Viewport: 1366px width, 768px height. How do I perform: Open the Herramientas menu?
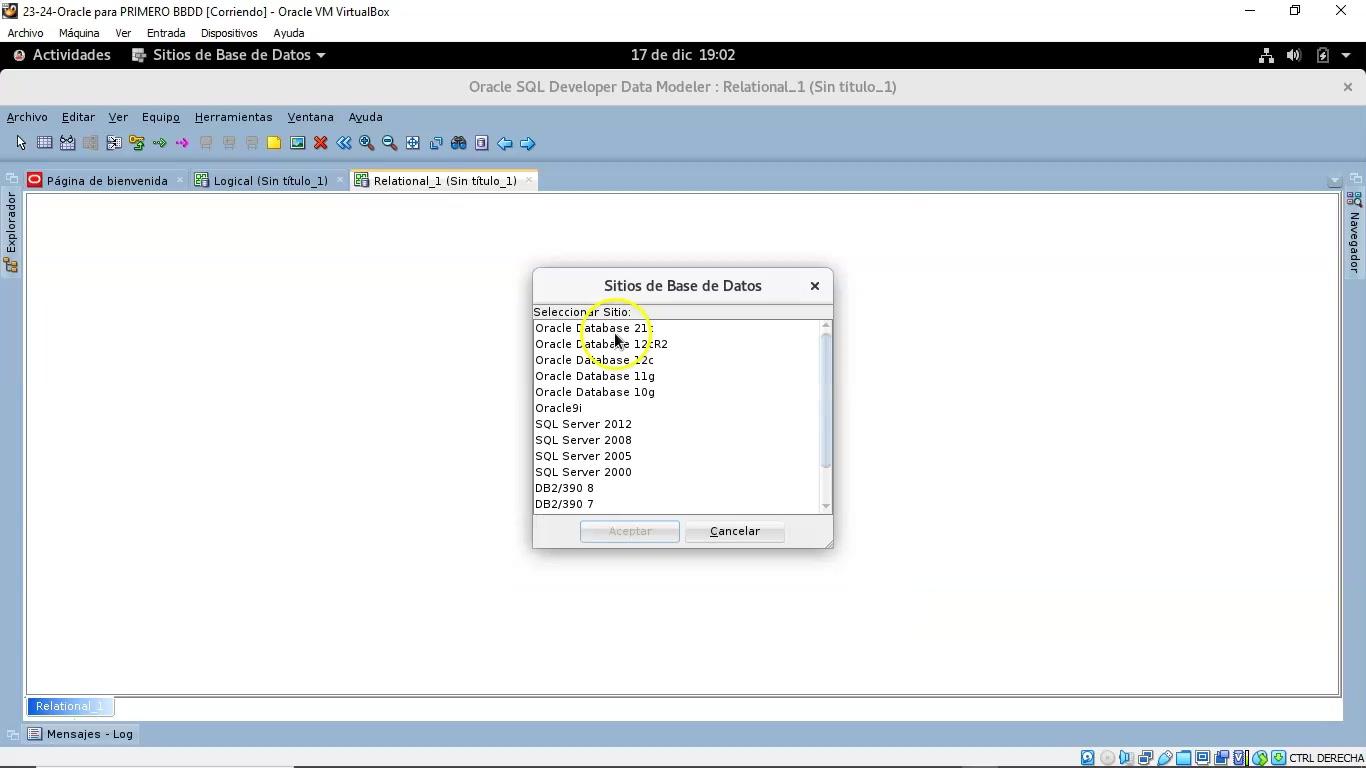pyautogui.click(x=233, y=117)
